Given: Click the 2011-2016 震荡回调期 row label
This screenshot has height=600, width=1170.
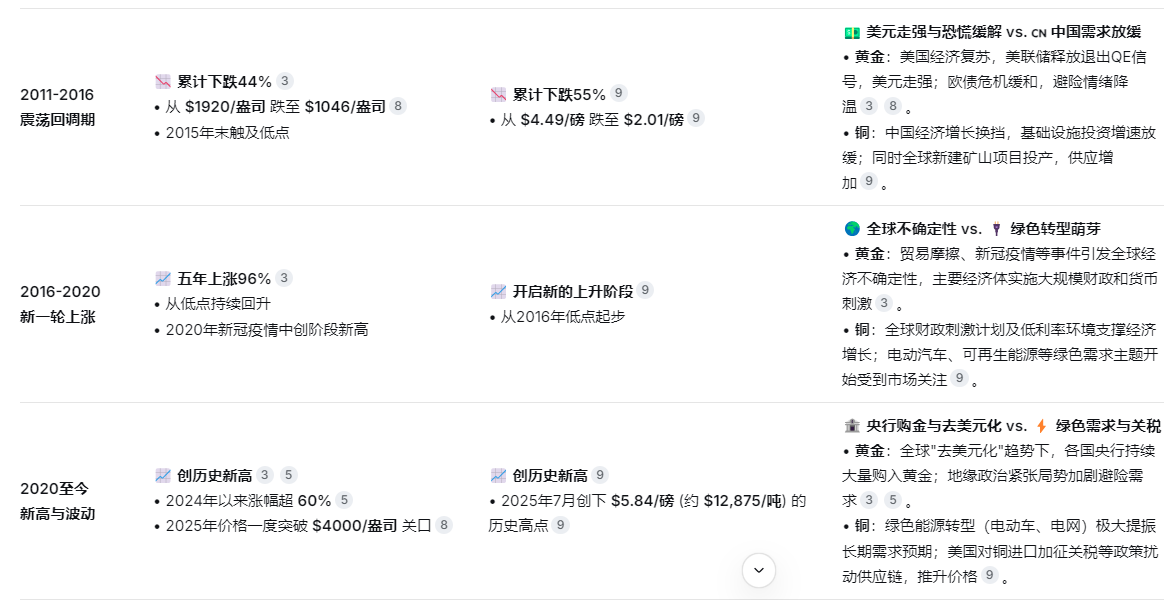Looking at the screenshot, I should [x=58, y=107].
